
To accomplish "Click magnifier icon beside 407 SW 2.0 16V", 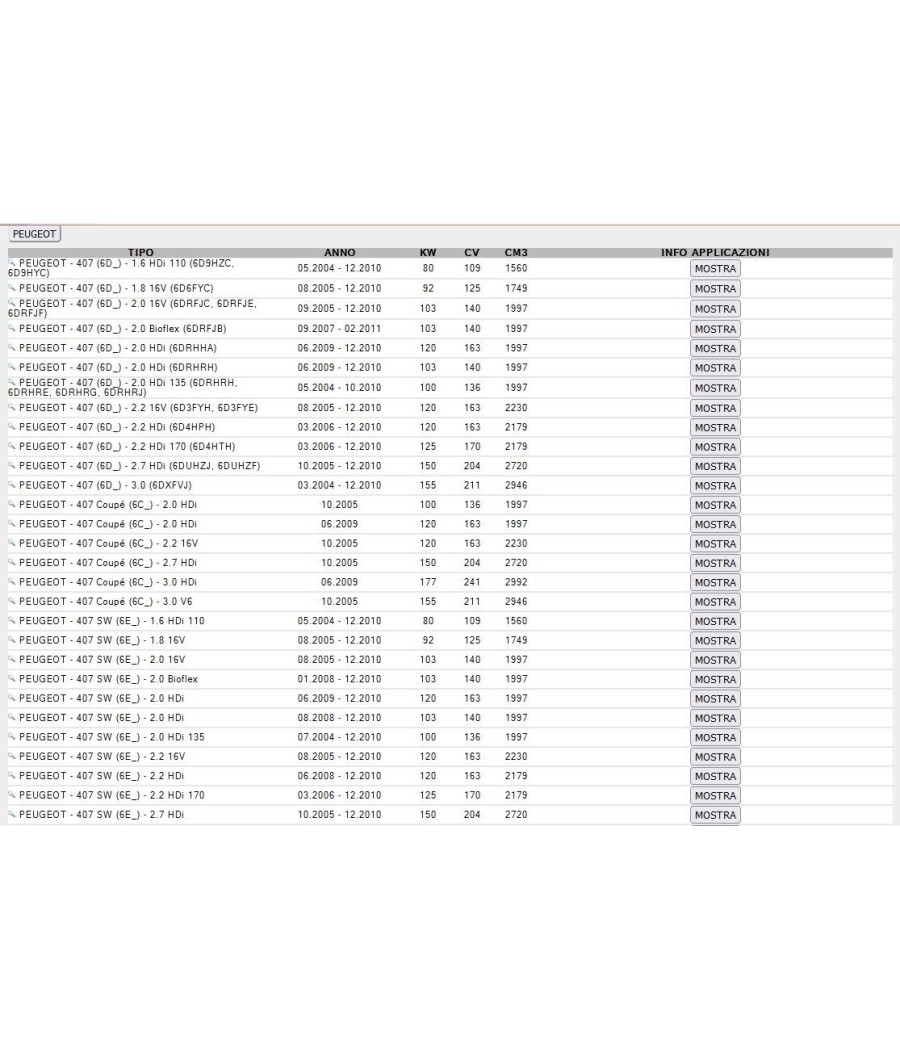I will point(12,659).
